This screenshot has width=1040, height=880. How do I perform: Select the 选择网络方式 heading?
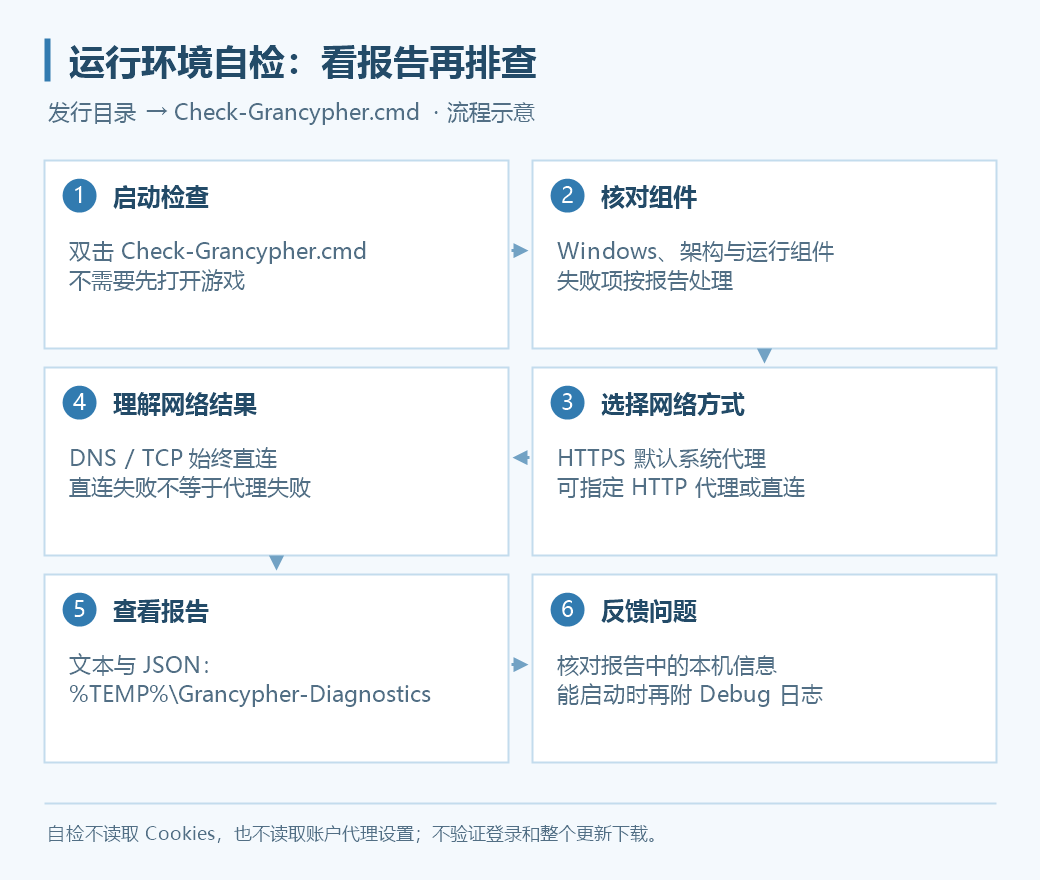pos(673,404)
